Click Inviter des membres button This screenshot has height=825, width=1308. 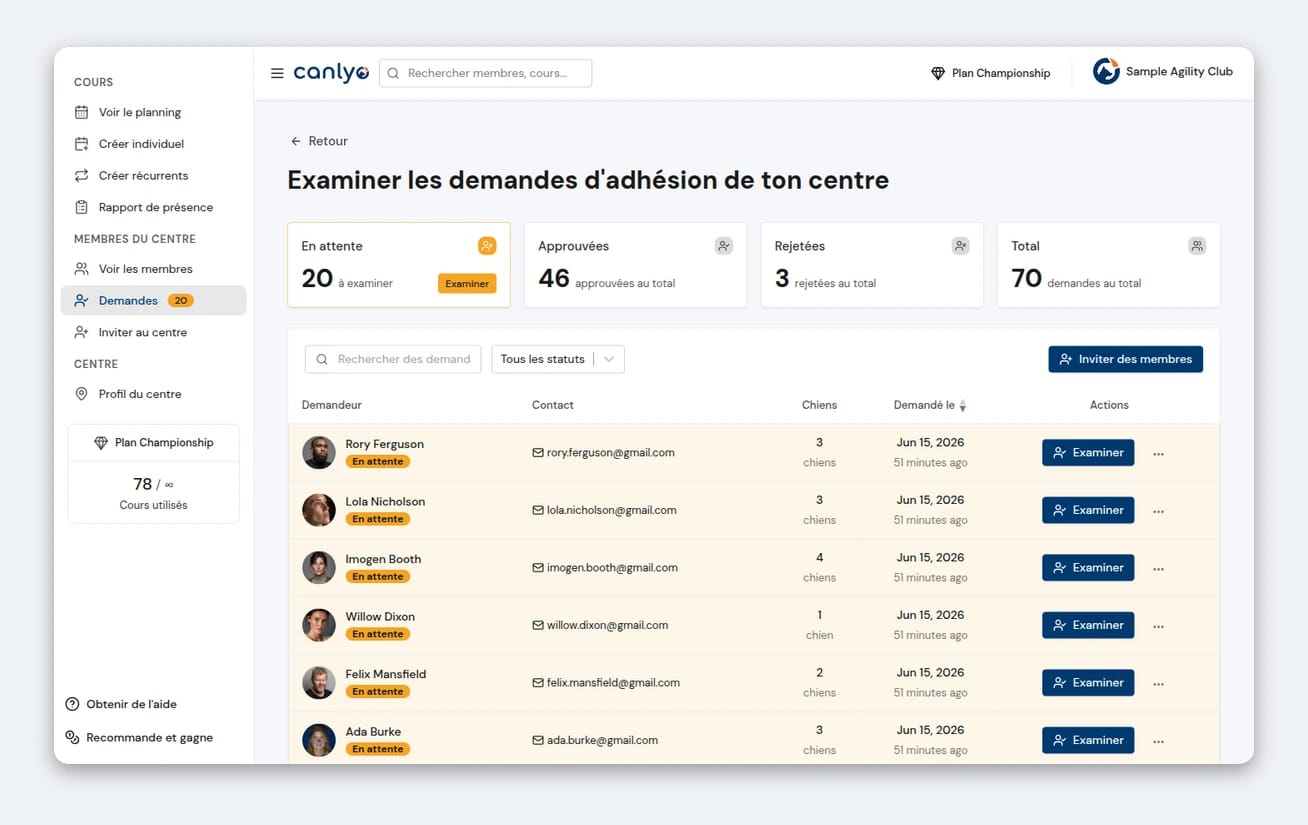pyautogui.click(x=1125, y=359)
